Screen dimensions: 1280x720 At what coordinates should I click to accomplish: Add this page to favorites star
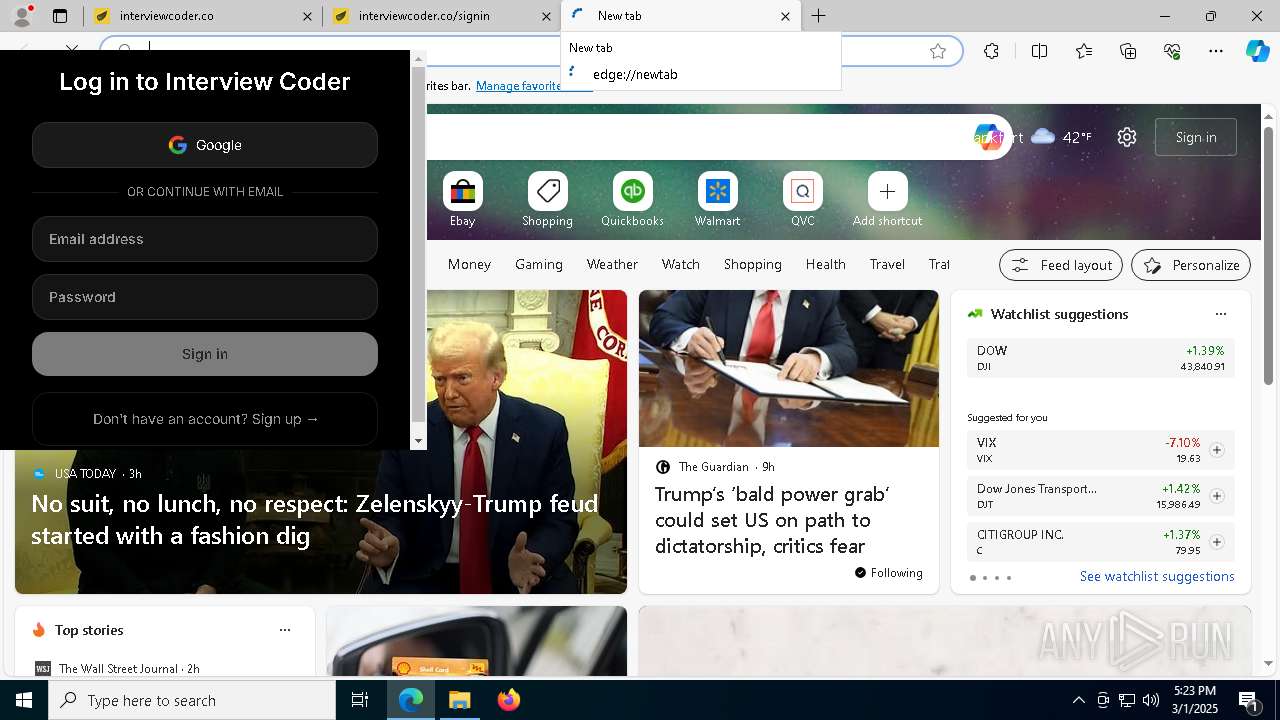coord(937,51)
